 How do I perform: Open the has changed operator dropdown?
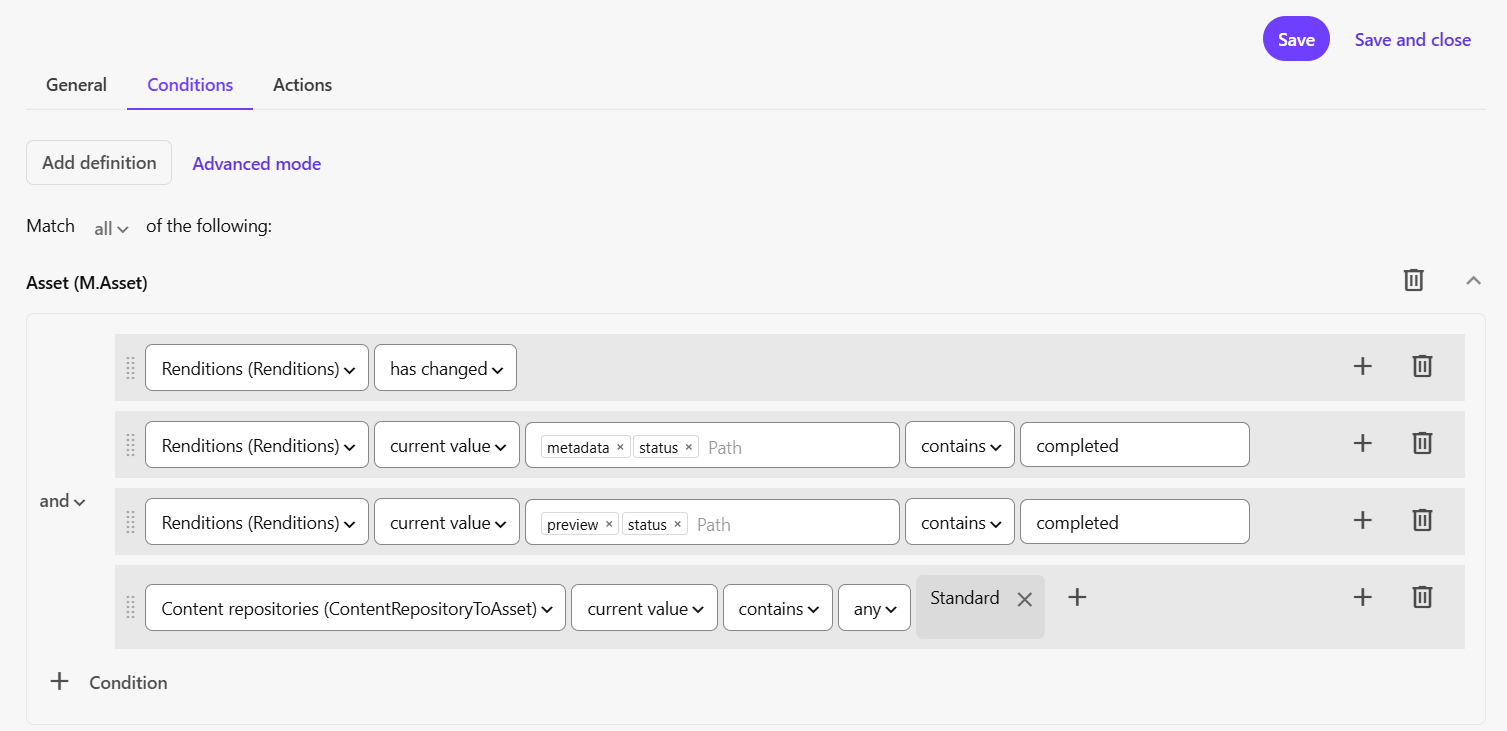click(445, 368)
